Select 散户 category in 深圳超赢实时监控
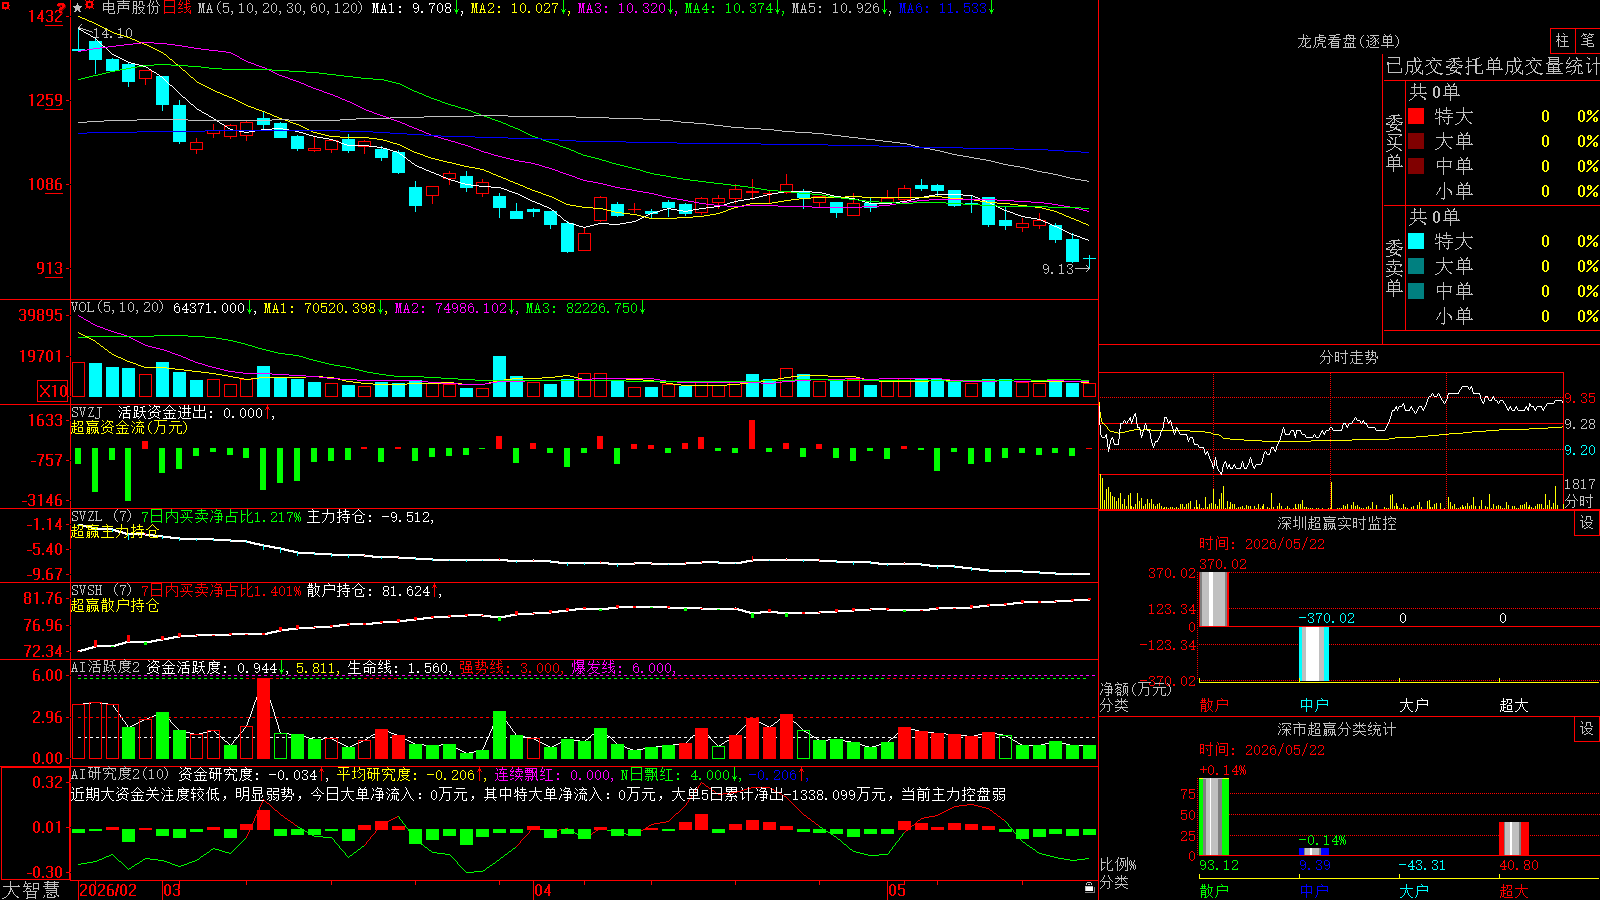The image size is (1600, 900). point(1214,705)
